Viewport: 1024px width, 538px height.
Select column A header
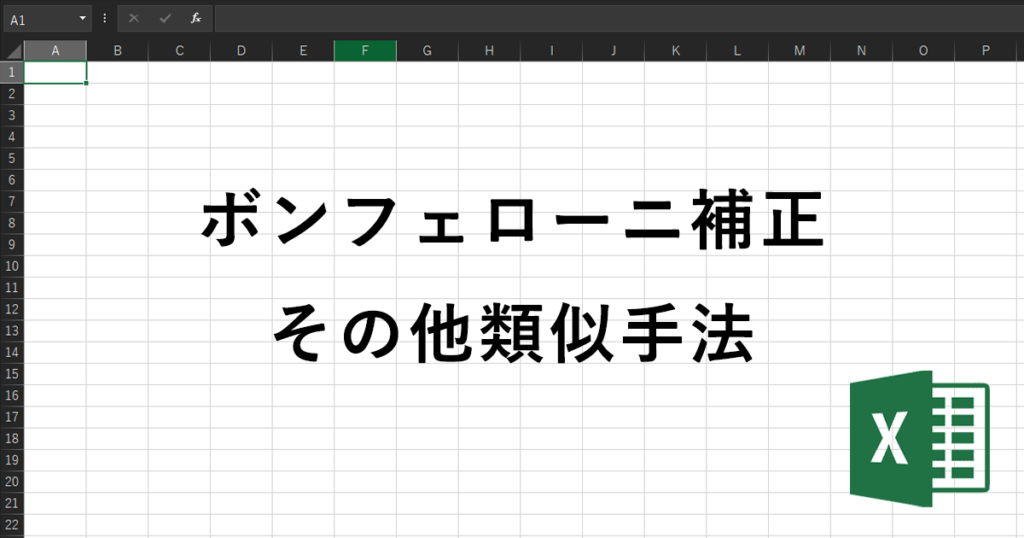click(x=55, y=51)
